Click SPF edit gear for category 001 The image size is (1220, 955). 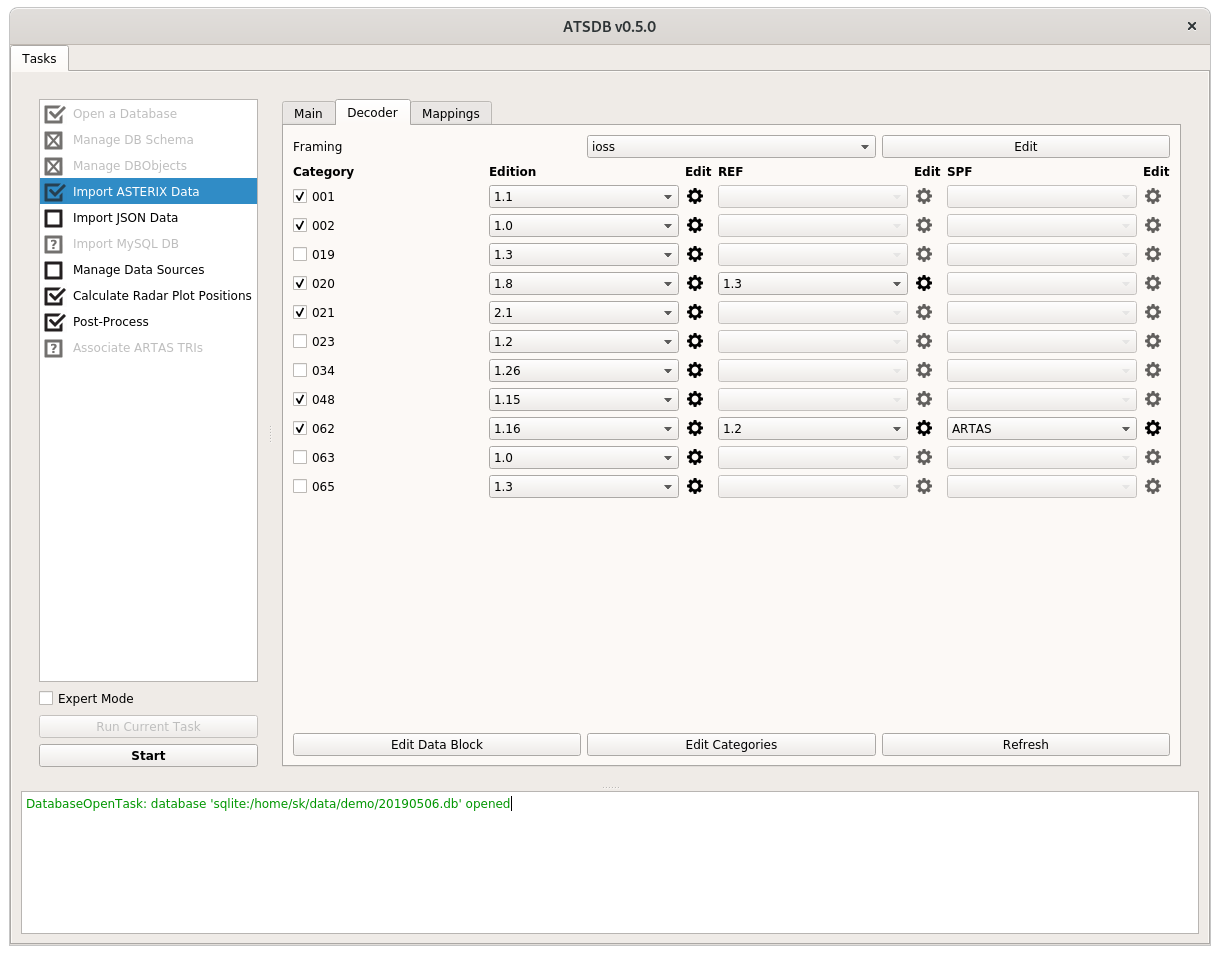1153,197
